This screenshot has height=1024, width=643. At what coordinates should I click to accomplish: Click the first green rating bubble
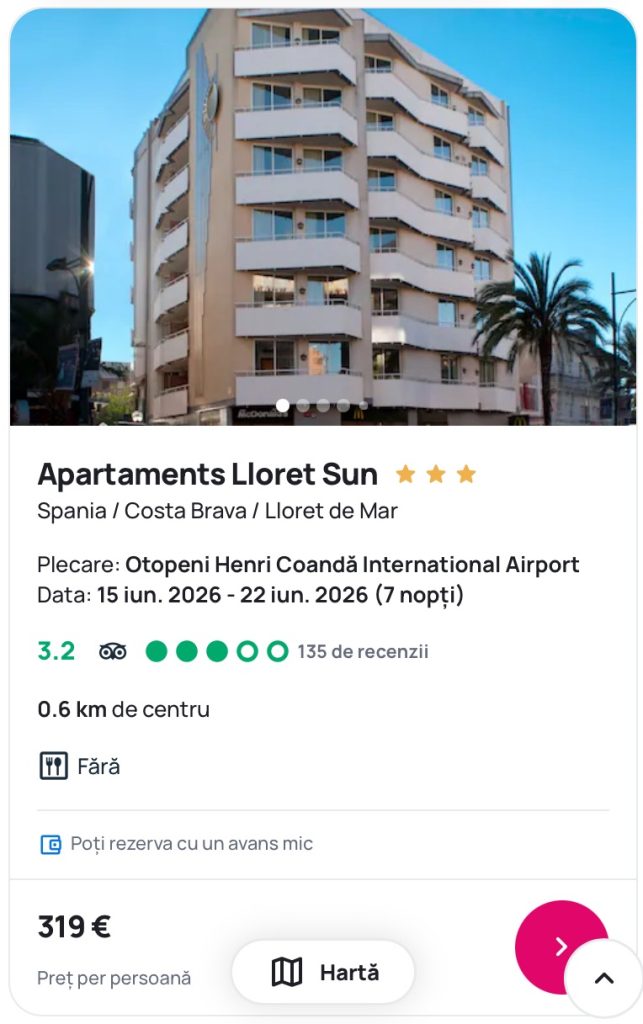coord(156,652)
